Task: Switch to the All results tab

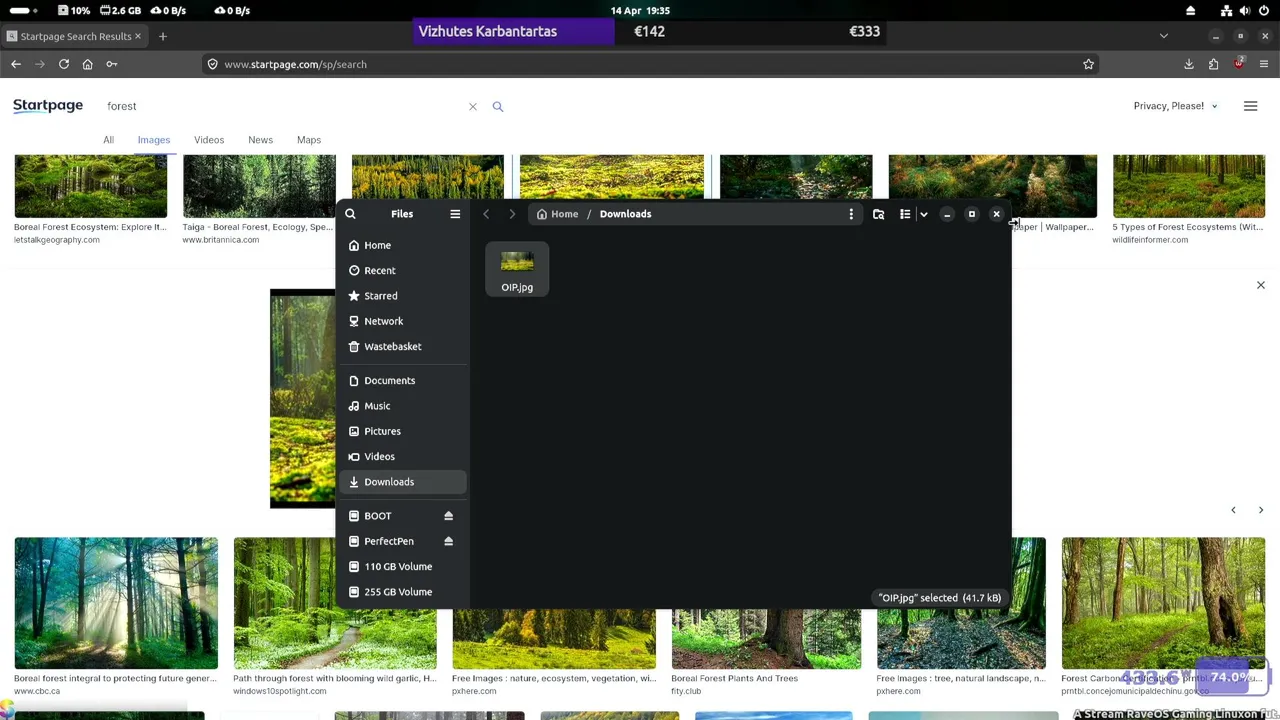Action: pos(108,140)
